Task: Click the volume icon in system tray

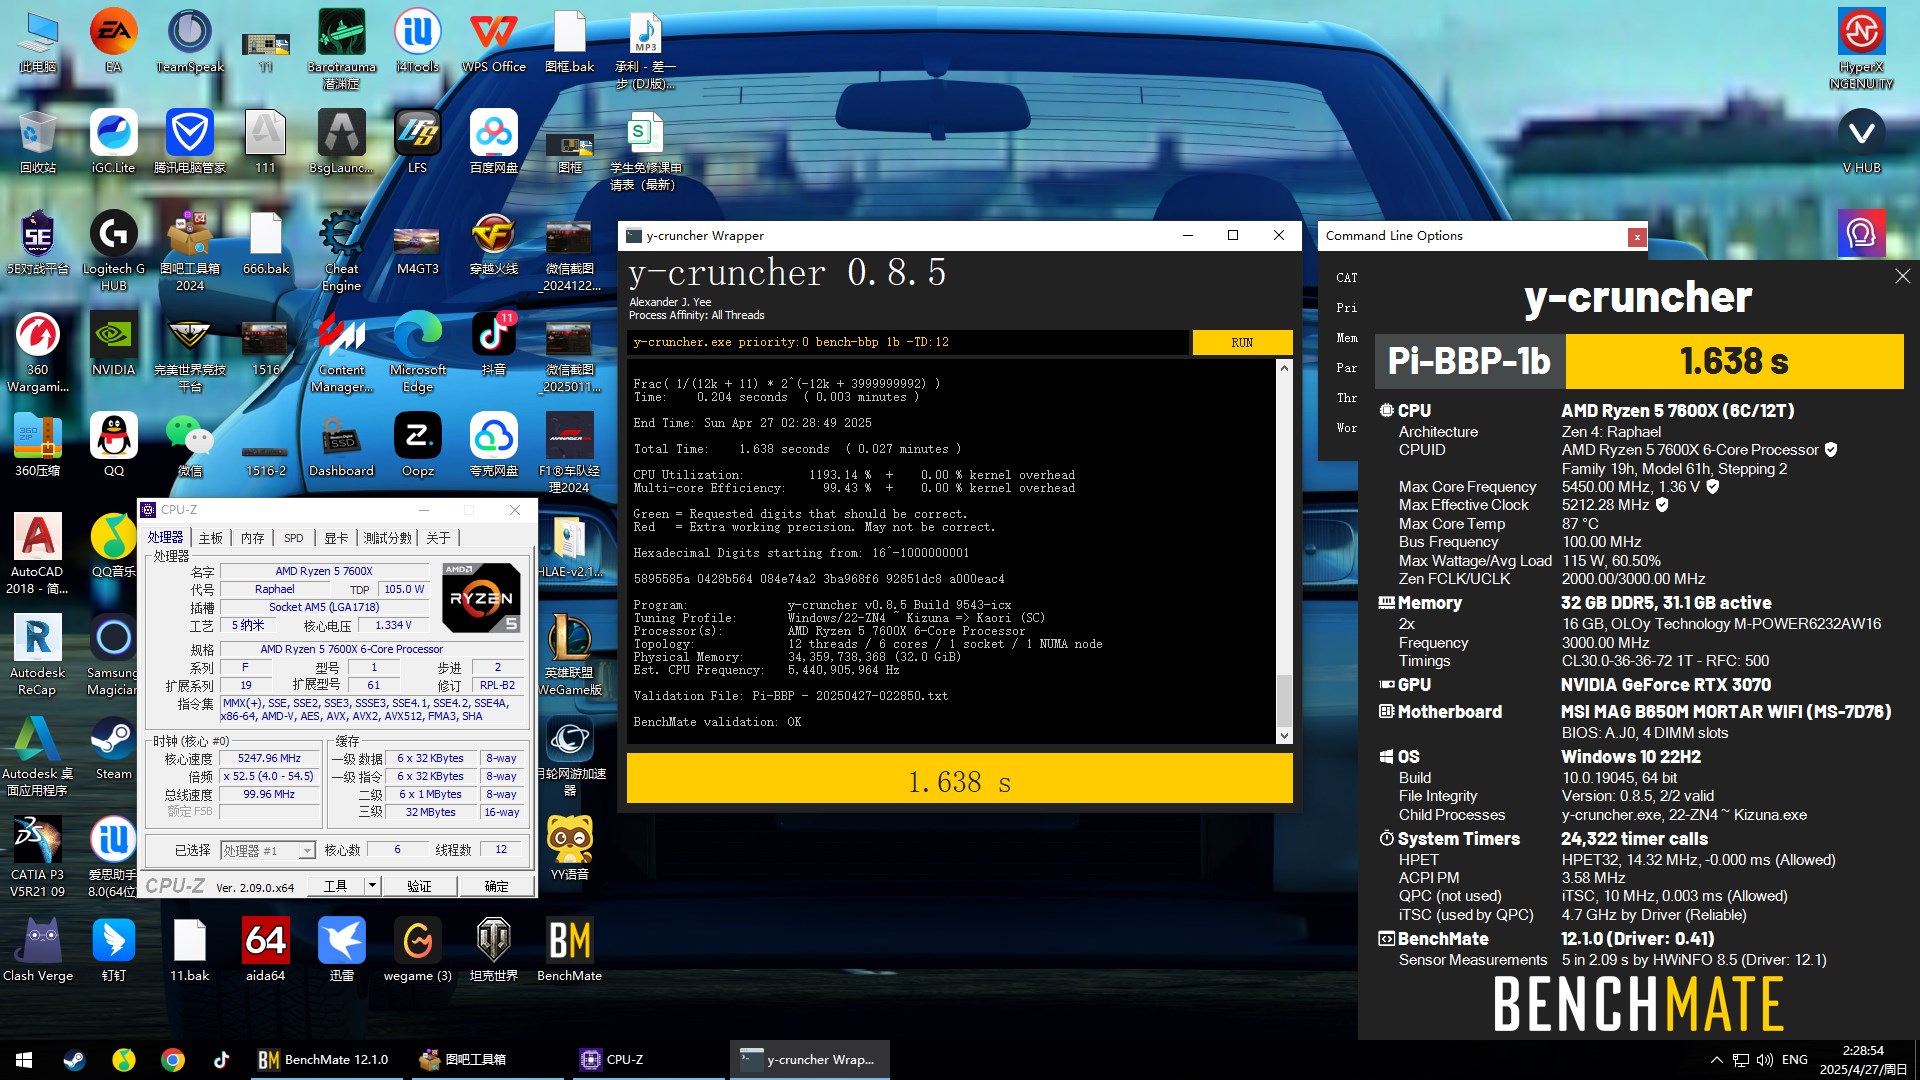Action: click(x=1765, y=1060)
